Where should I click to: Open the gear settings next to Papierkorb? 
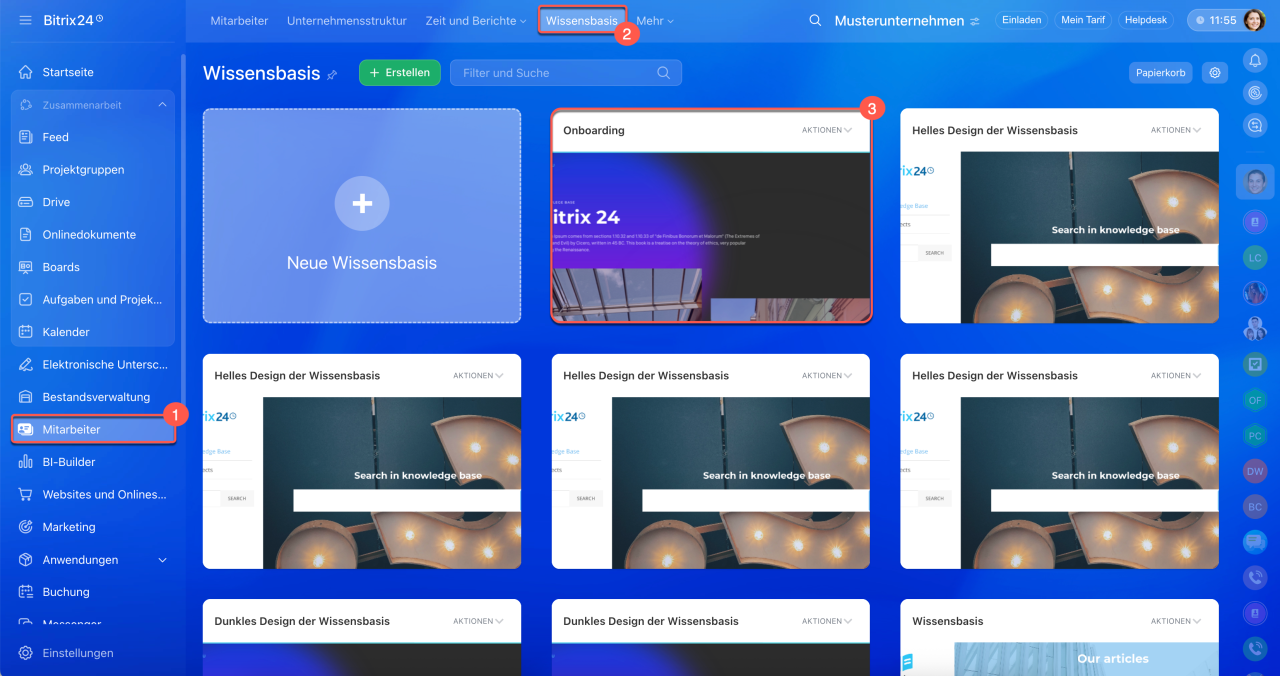1215,73
